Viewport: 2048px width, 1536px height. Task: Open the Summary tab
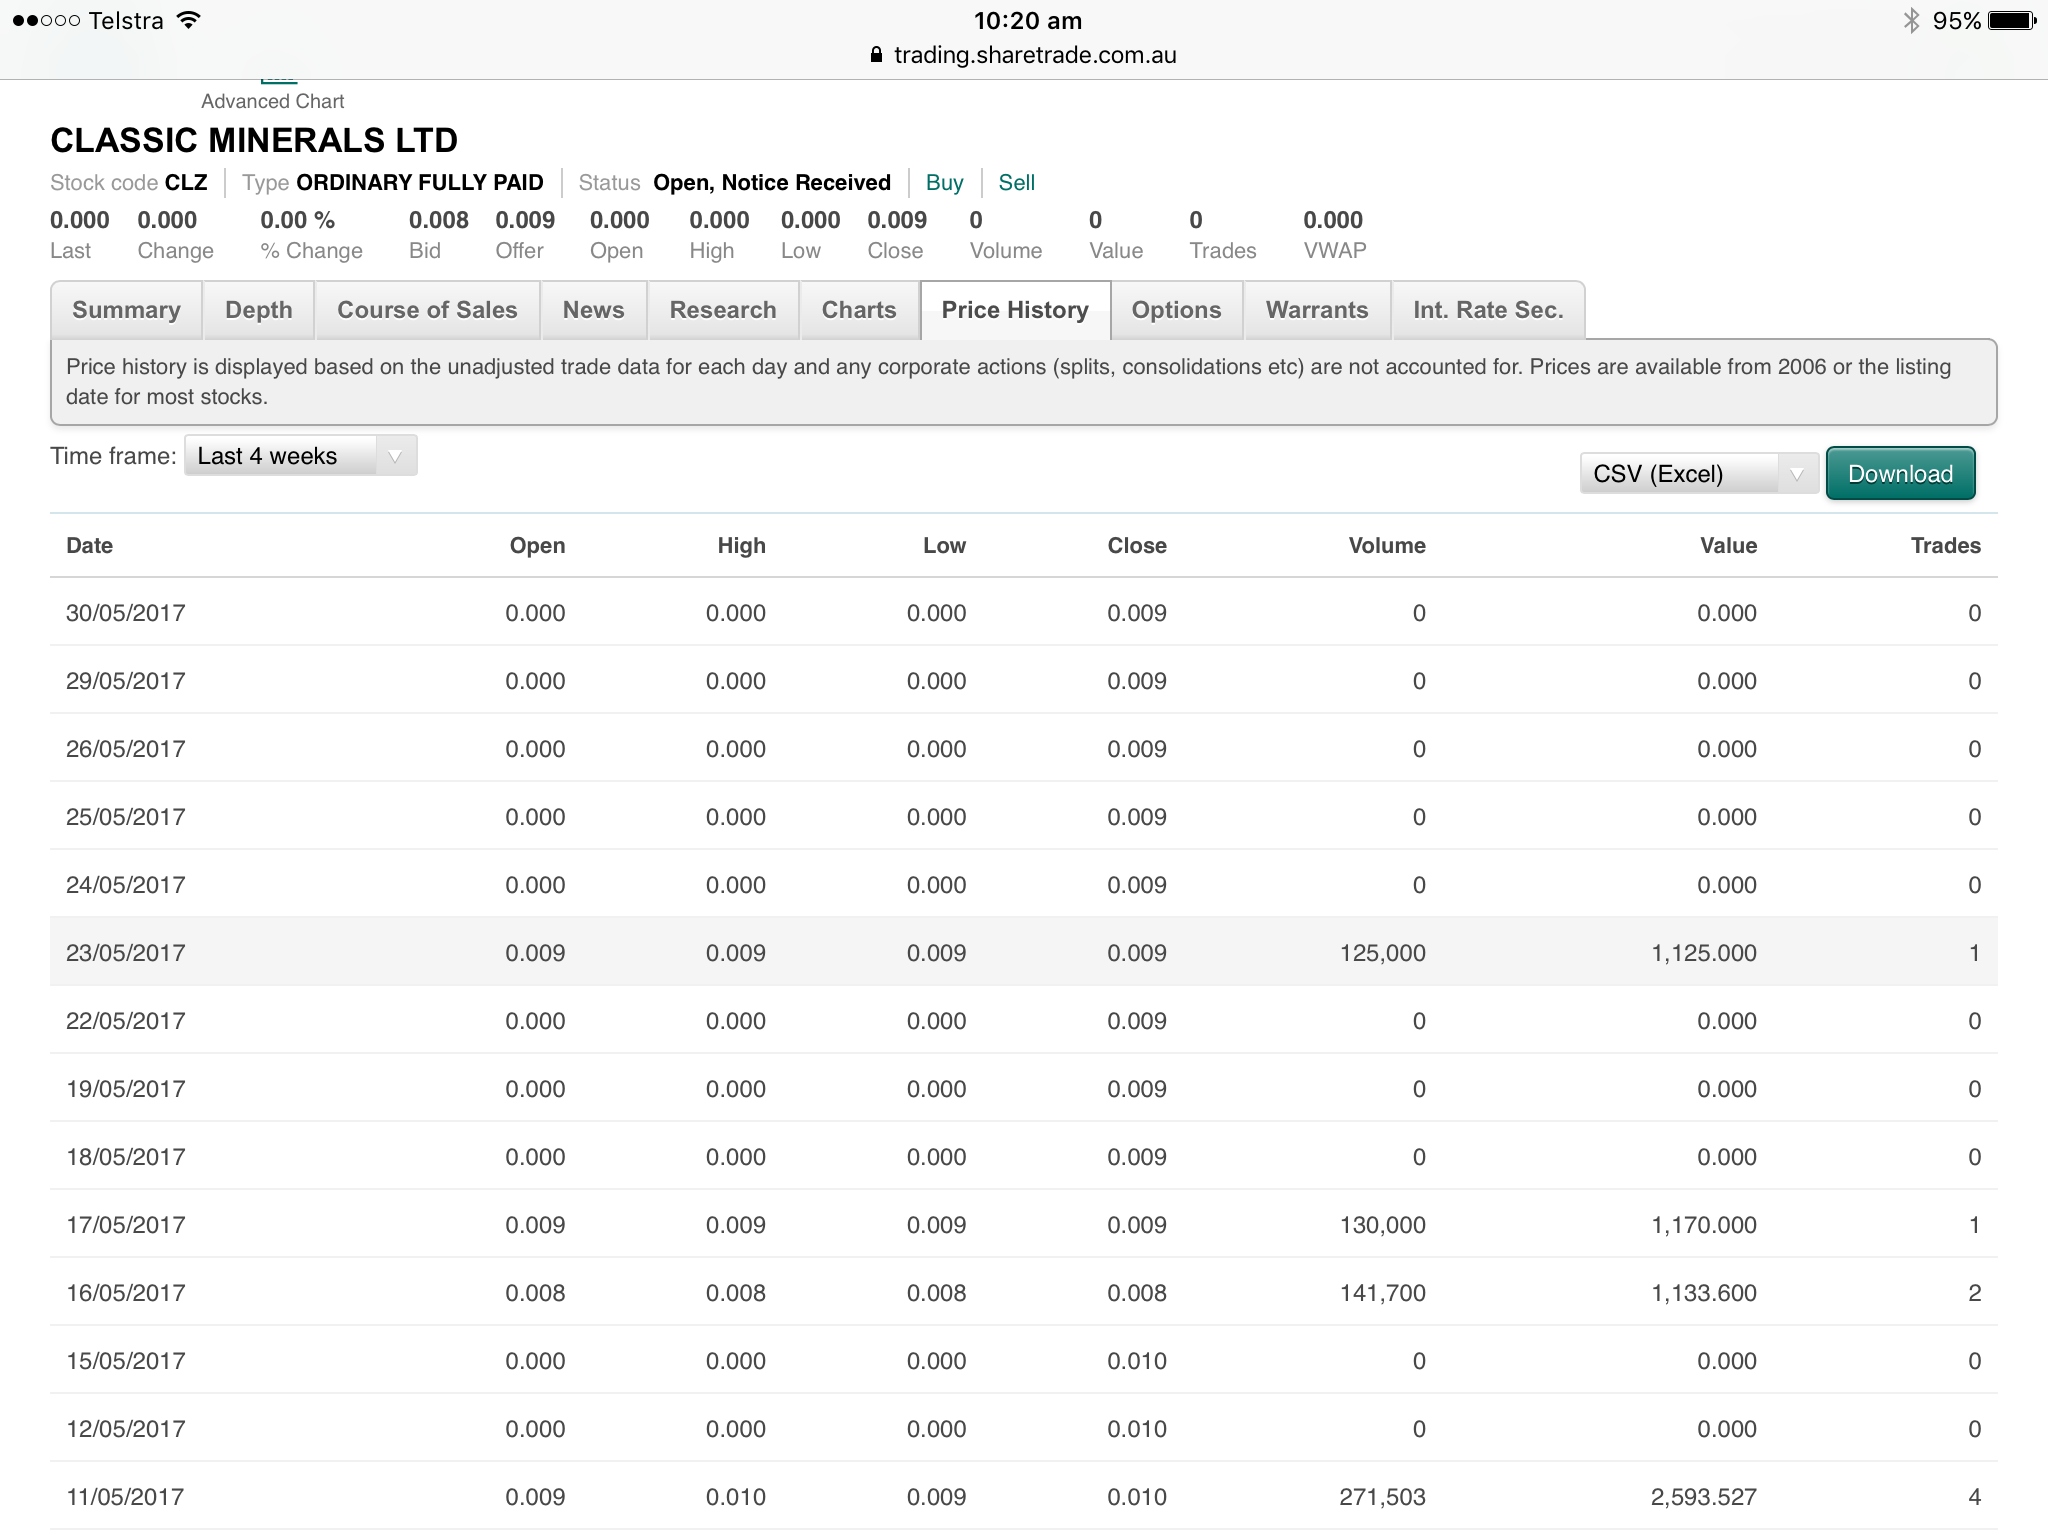tap(126, 310)
